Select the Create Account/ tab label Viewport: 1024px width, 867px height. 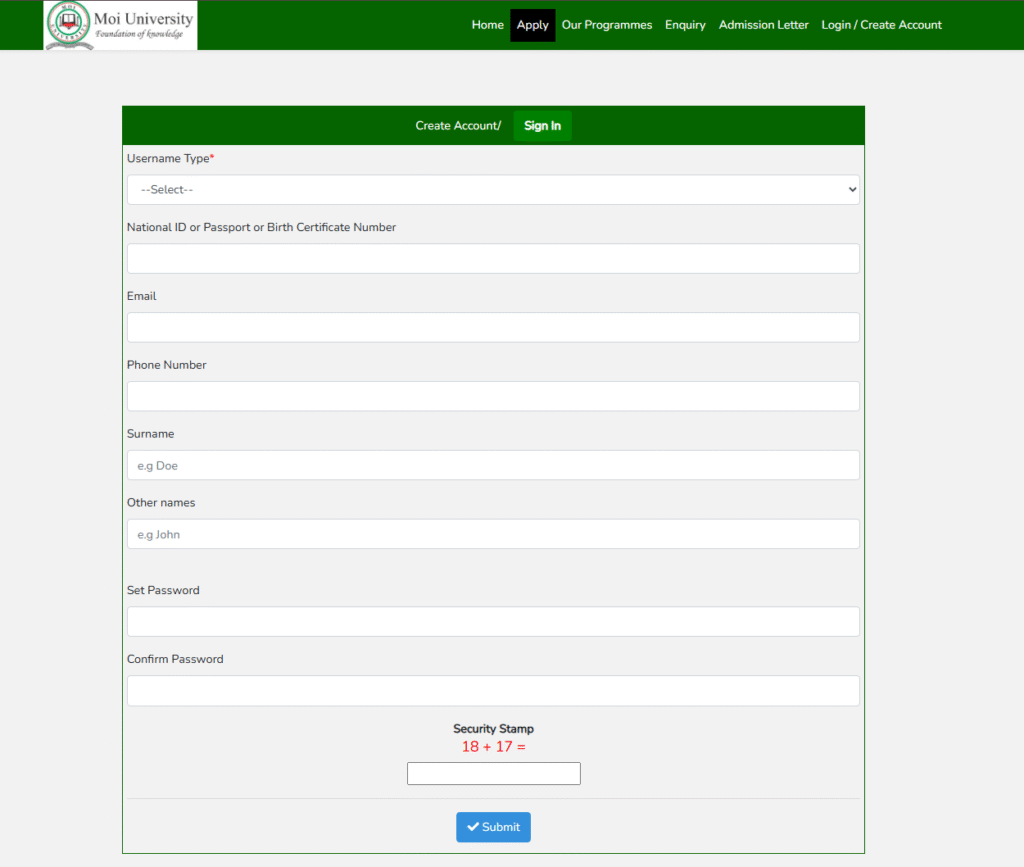458,125
